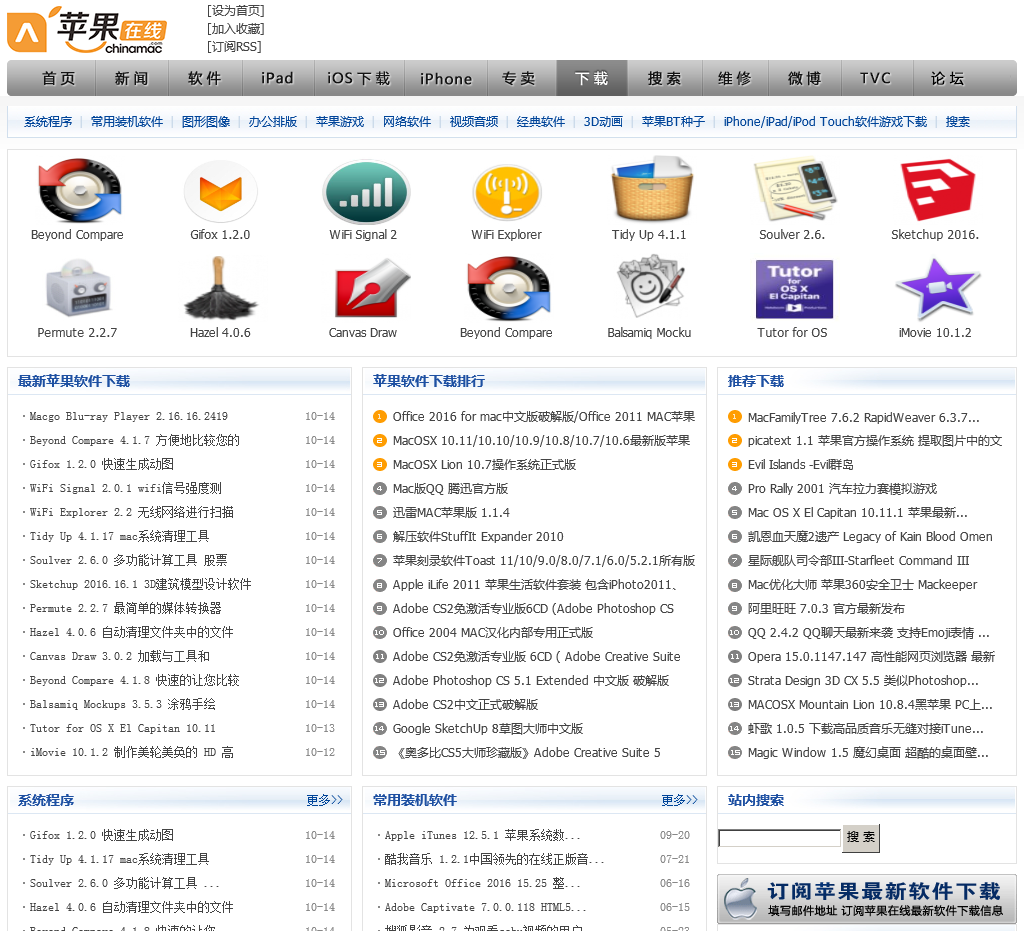Open Evil Islands -Evil群岛 entry

point(800,464)
